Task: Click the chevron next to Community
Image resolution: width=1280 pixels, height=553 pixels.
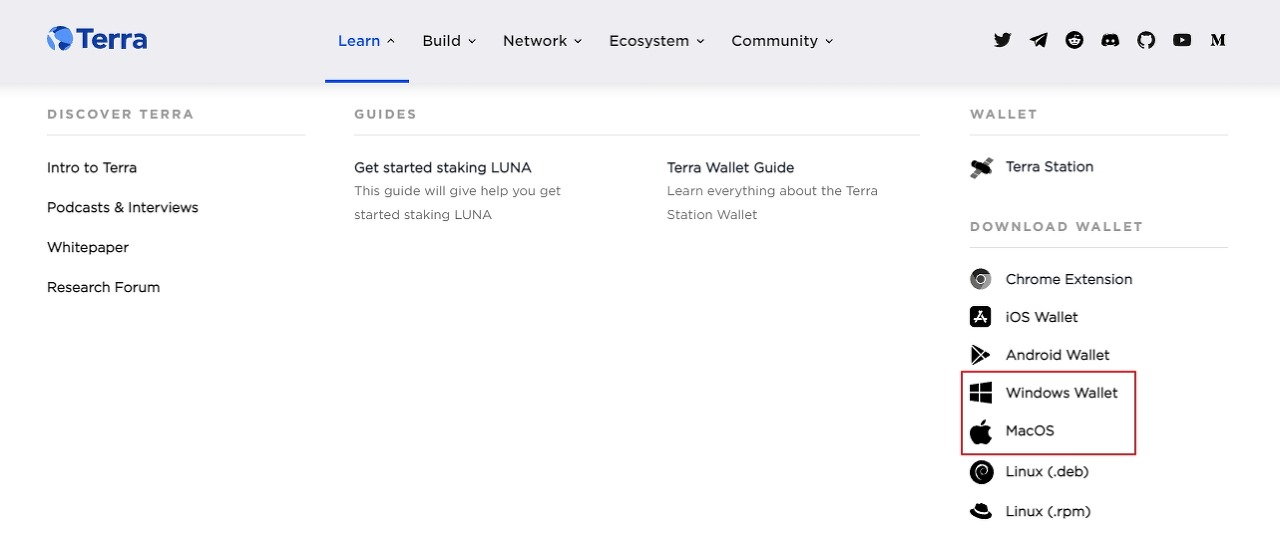Action: (x=829, y=41)
